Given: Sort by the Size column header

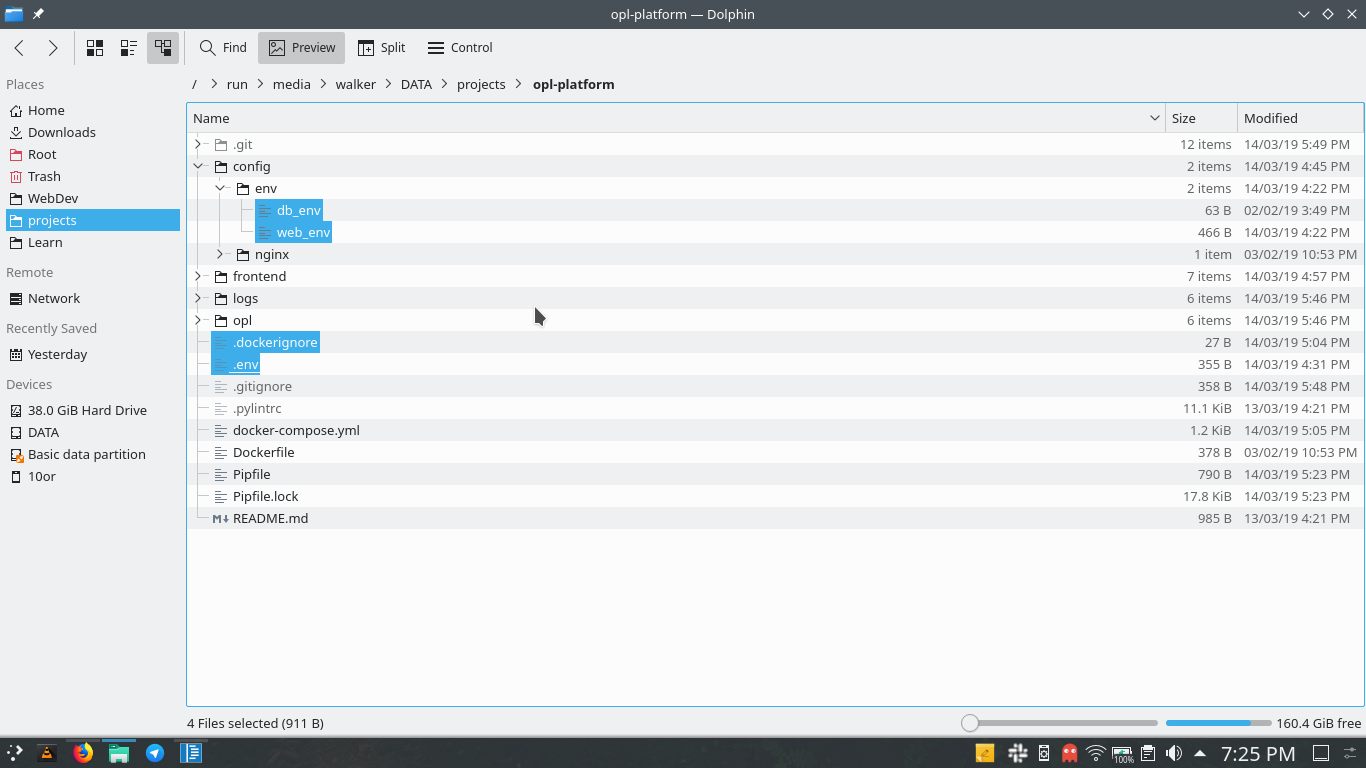Looking at the screenshot, I should (1201, 118).
